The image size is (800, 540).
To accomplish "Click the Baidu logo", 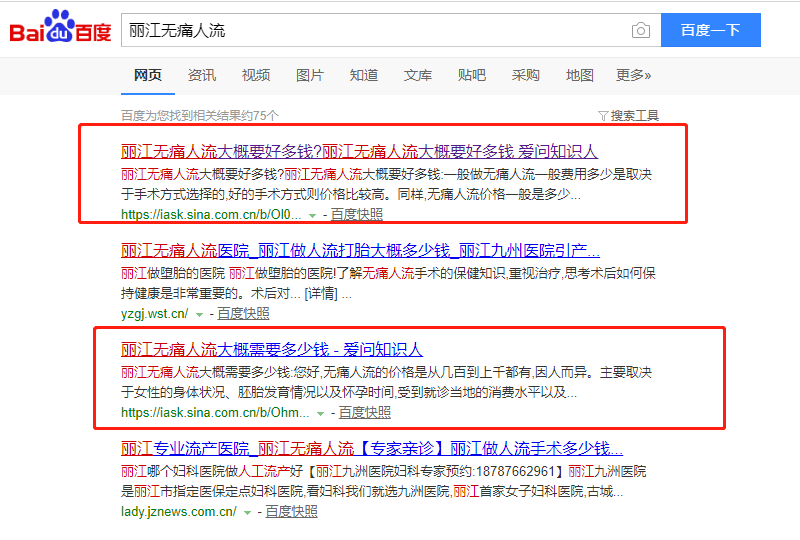I will (x=60, y=30).
